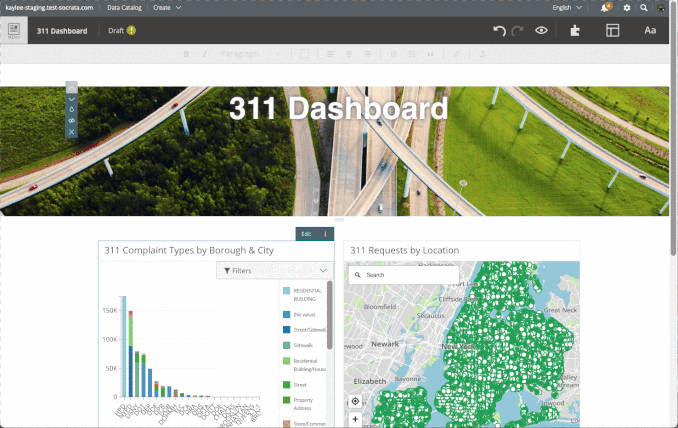Screen dimensions: 678x428
Task: Align text left
Action: pos(331,54)
